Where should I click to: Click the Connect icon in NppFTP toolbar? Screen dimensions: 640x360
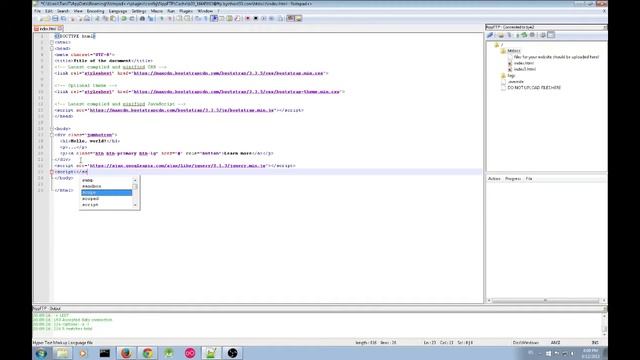point(490,35)
